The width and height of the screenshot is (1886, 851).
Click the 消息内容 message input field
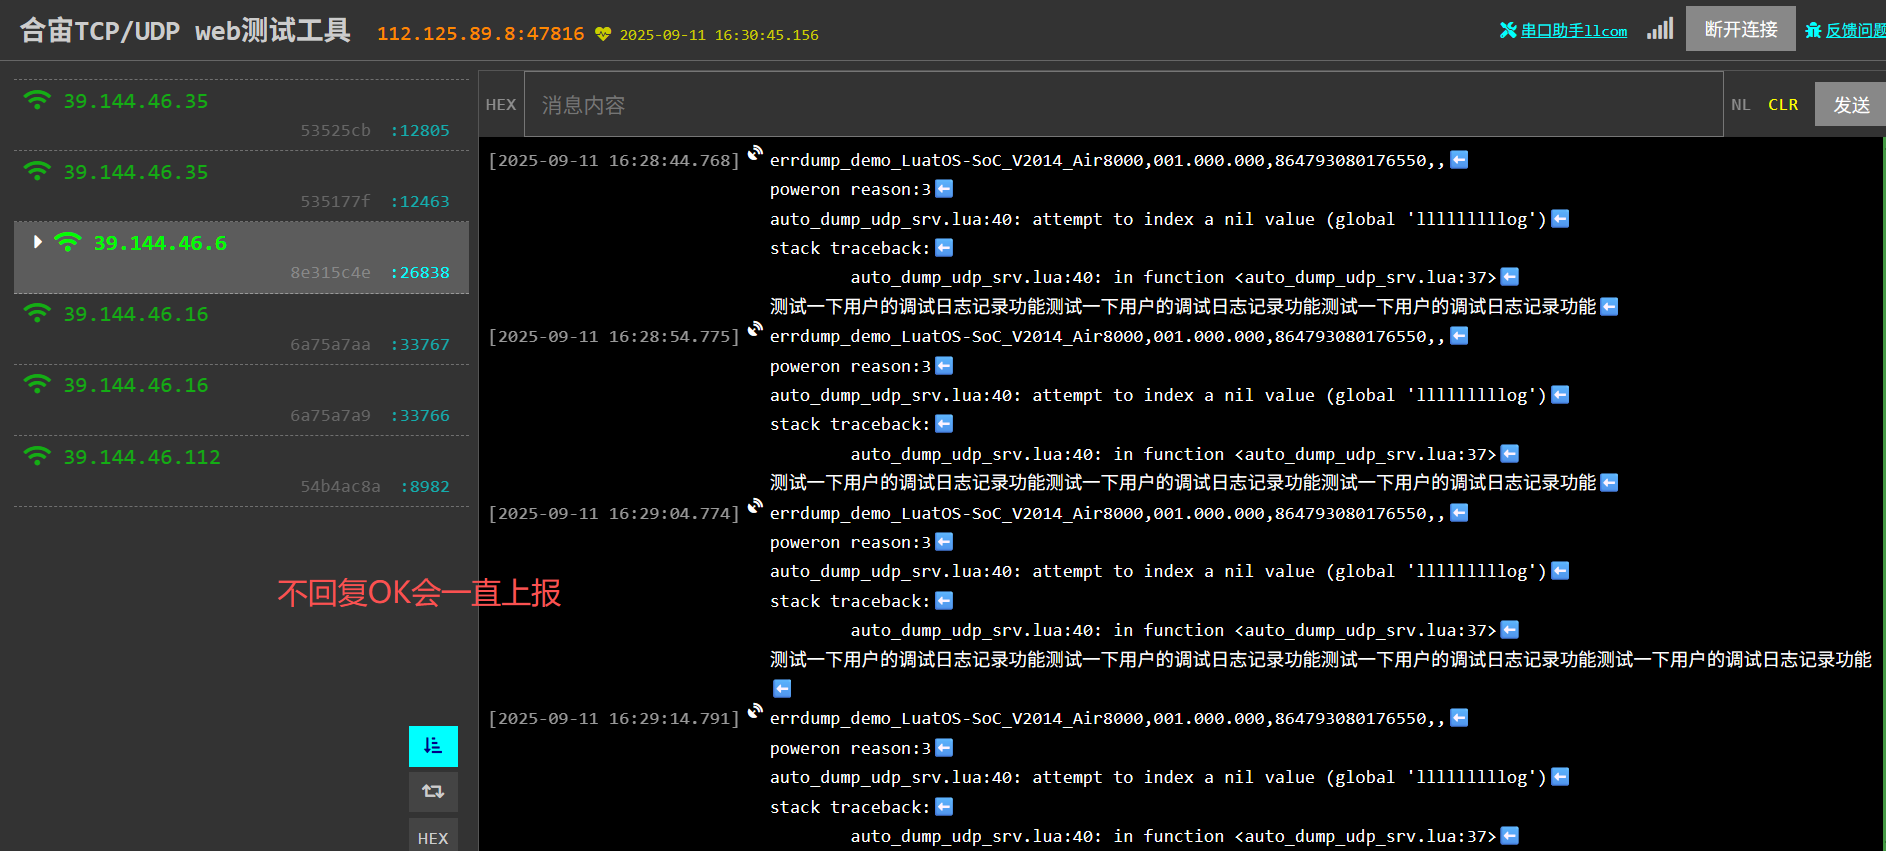pyautogui.click(x=1122, y=105)
